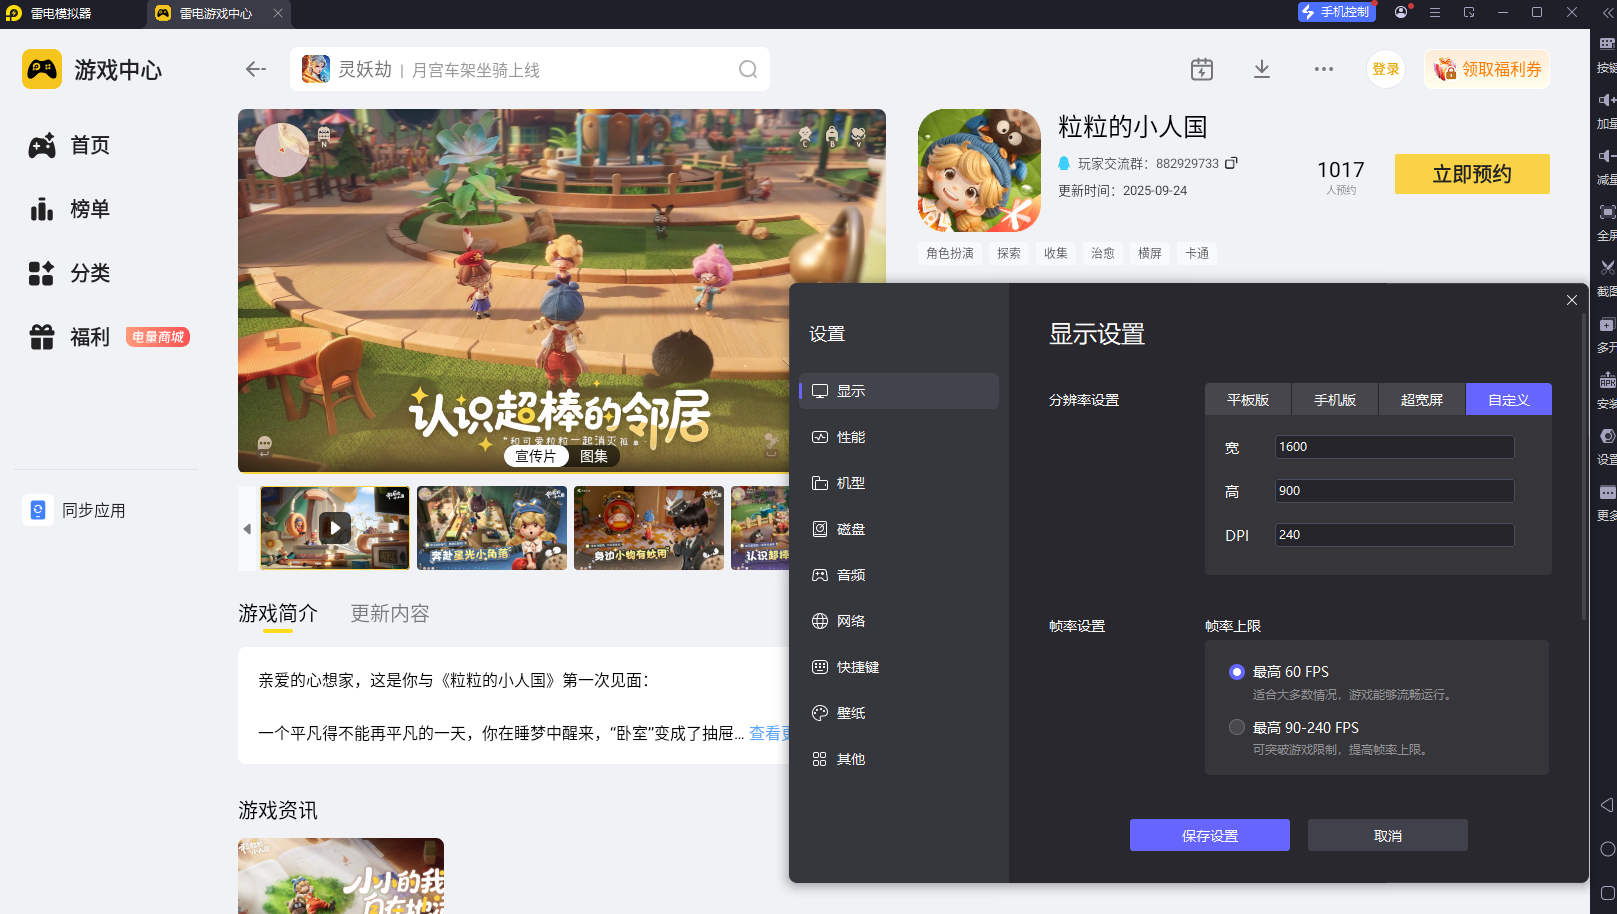Click the 保存设置 button
Screen dimensions: 1617x914
[1209, 835]
